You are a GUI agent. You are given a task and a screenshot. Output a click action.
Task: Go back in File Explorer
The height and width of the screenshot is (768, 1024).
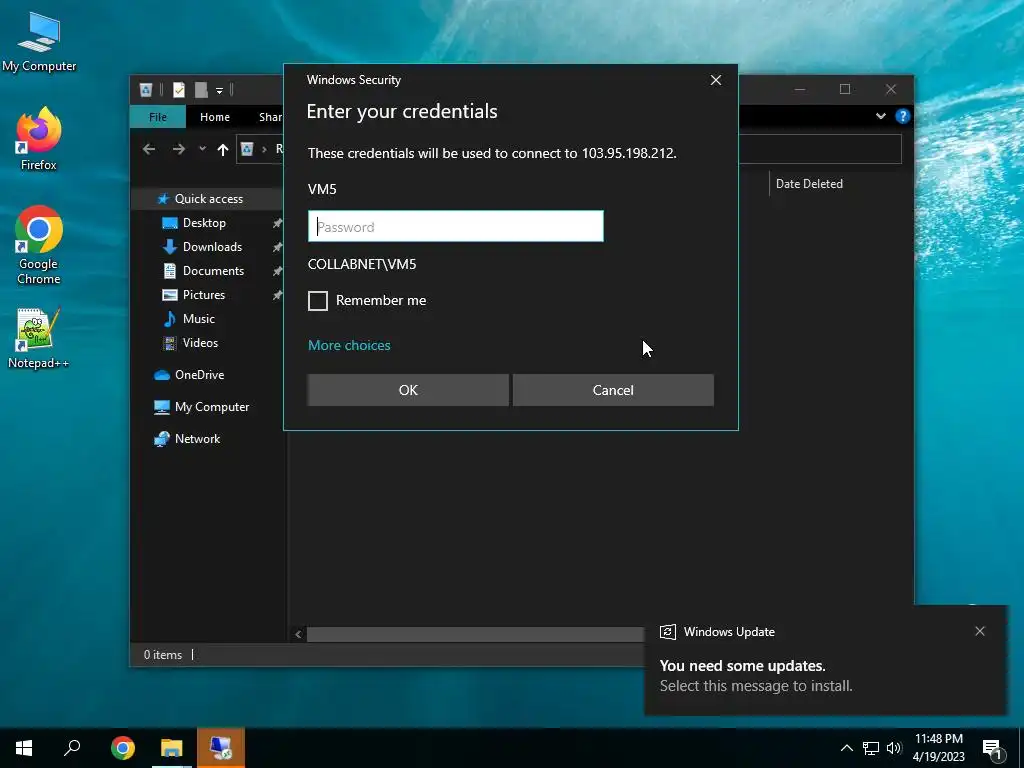149,150
